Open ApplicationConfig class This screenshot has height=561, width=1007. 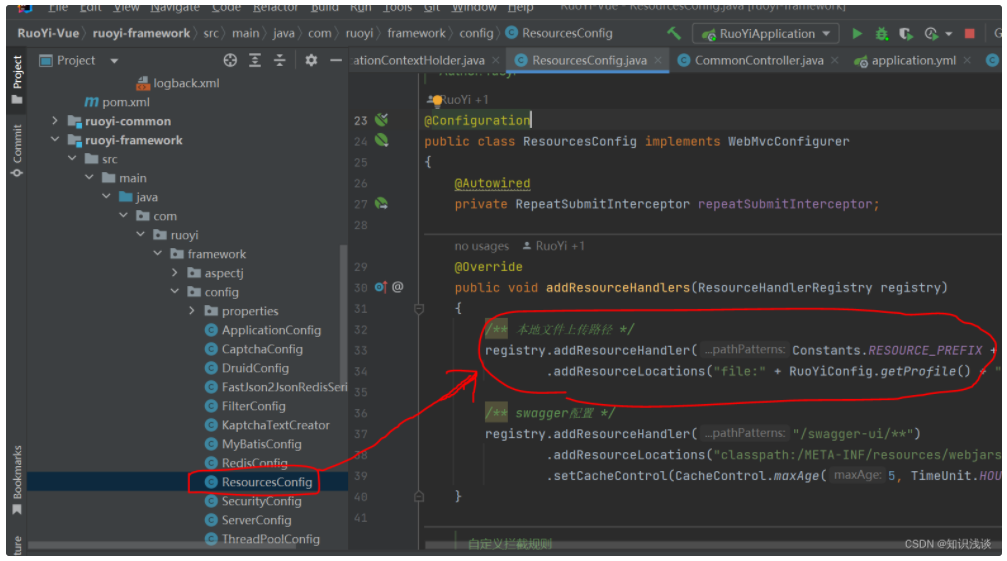tap(263, 330)
